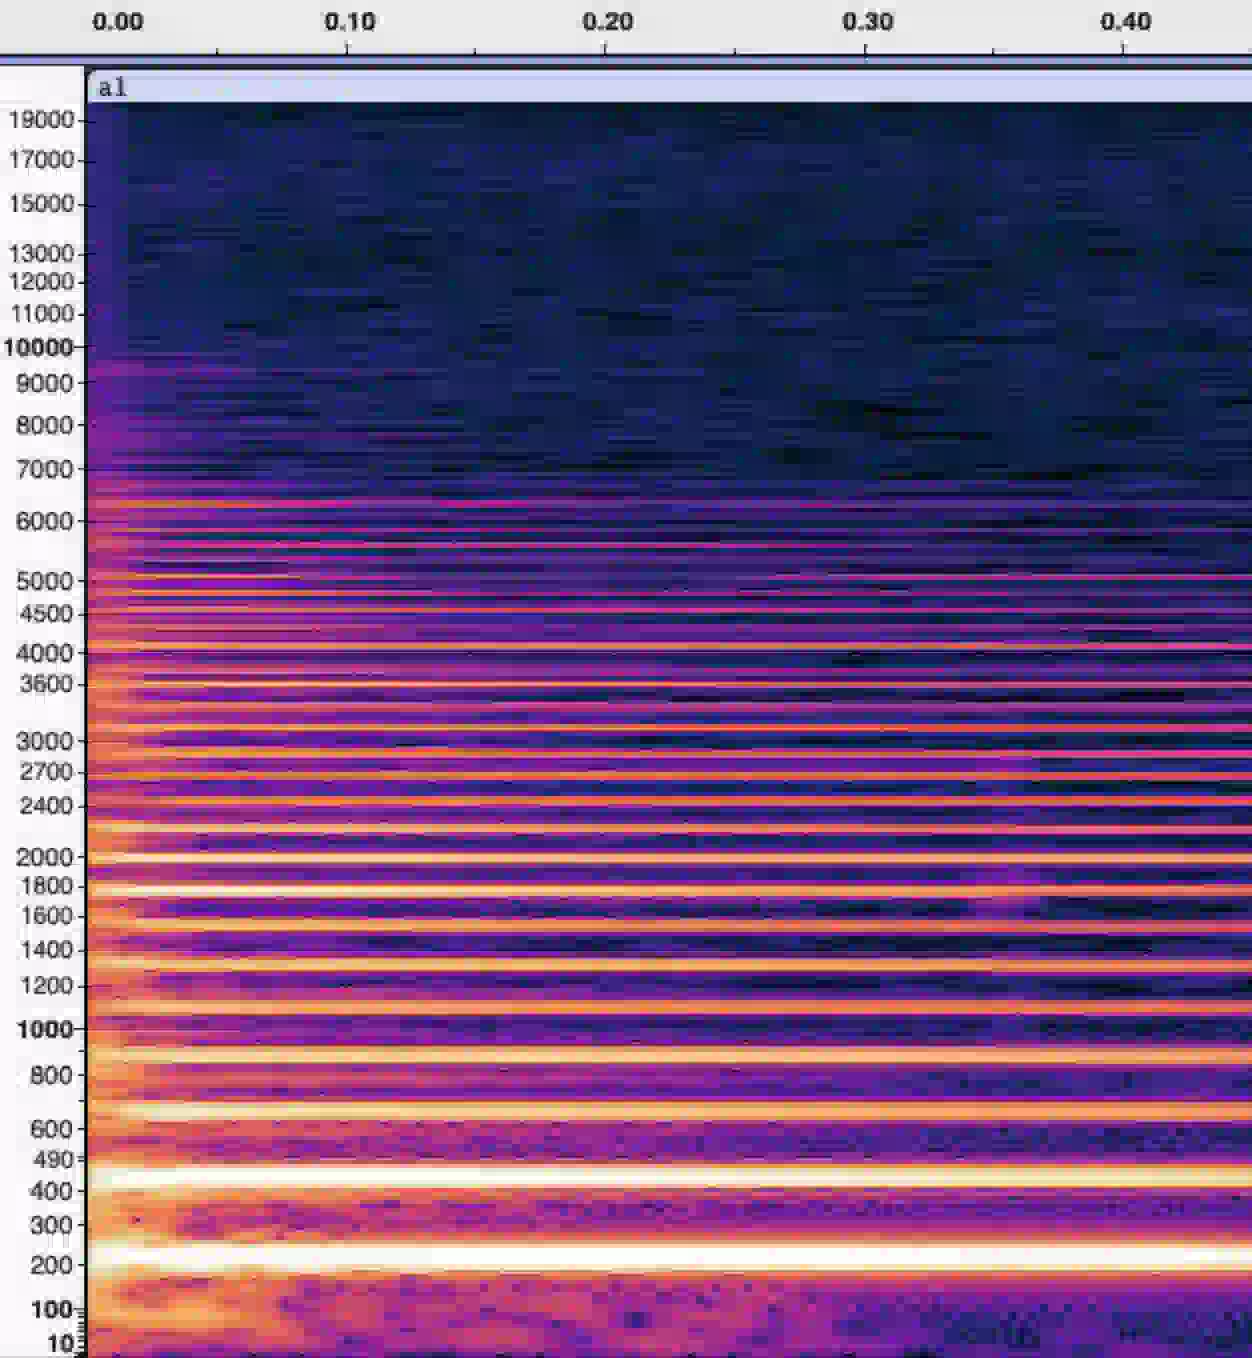Click 4500 on the frequency scale
The width and height of the screenshot is (1252, 1358).
(44, 614)
